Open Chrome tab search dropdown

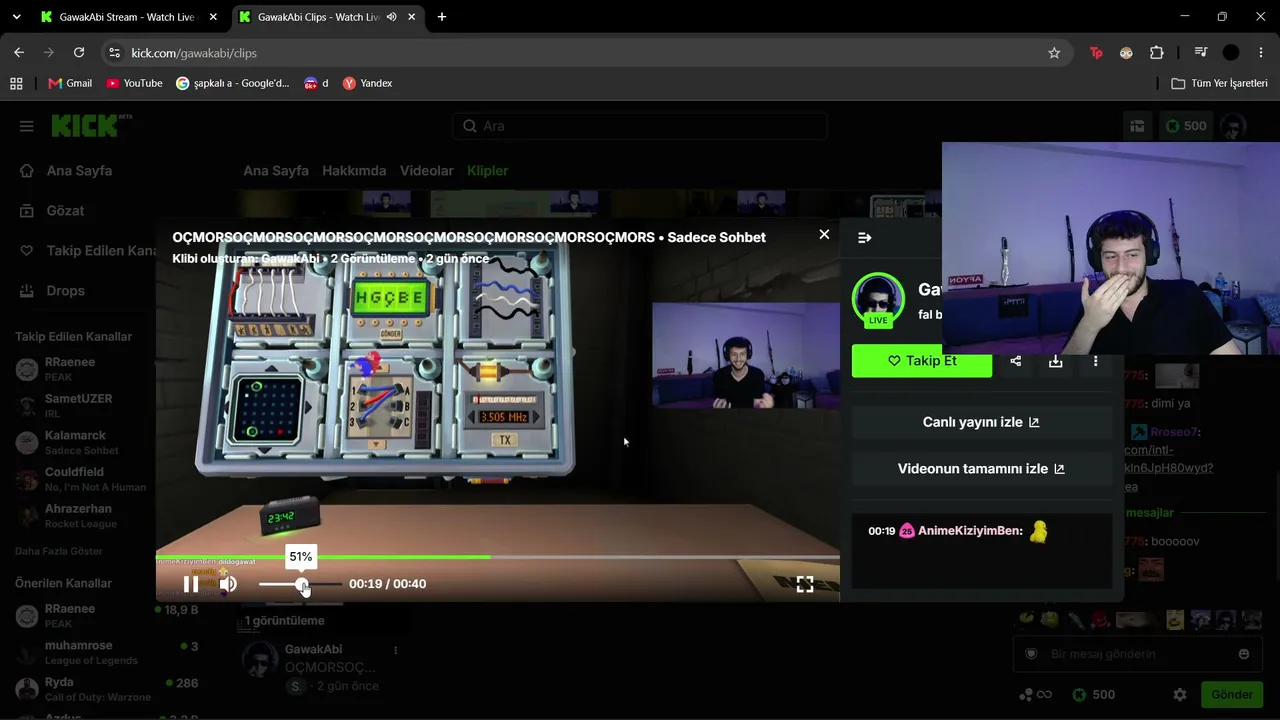click(16, 17)
